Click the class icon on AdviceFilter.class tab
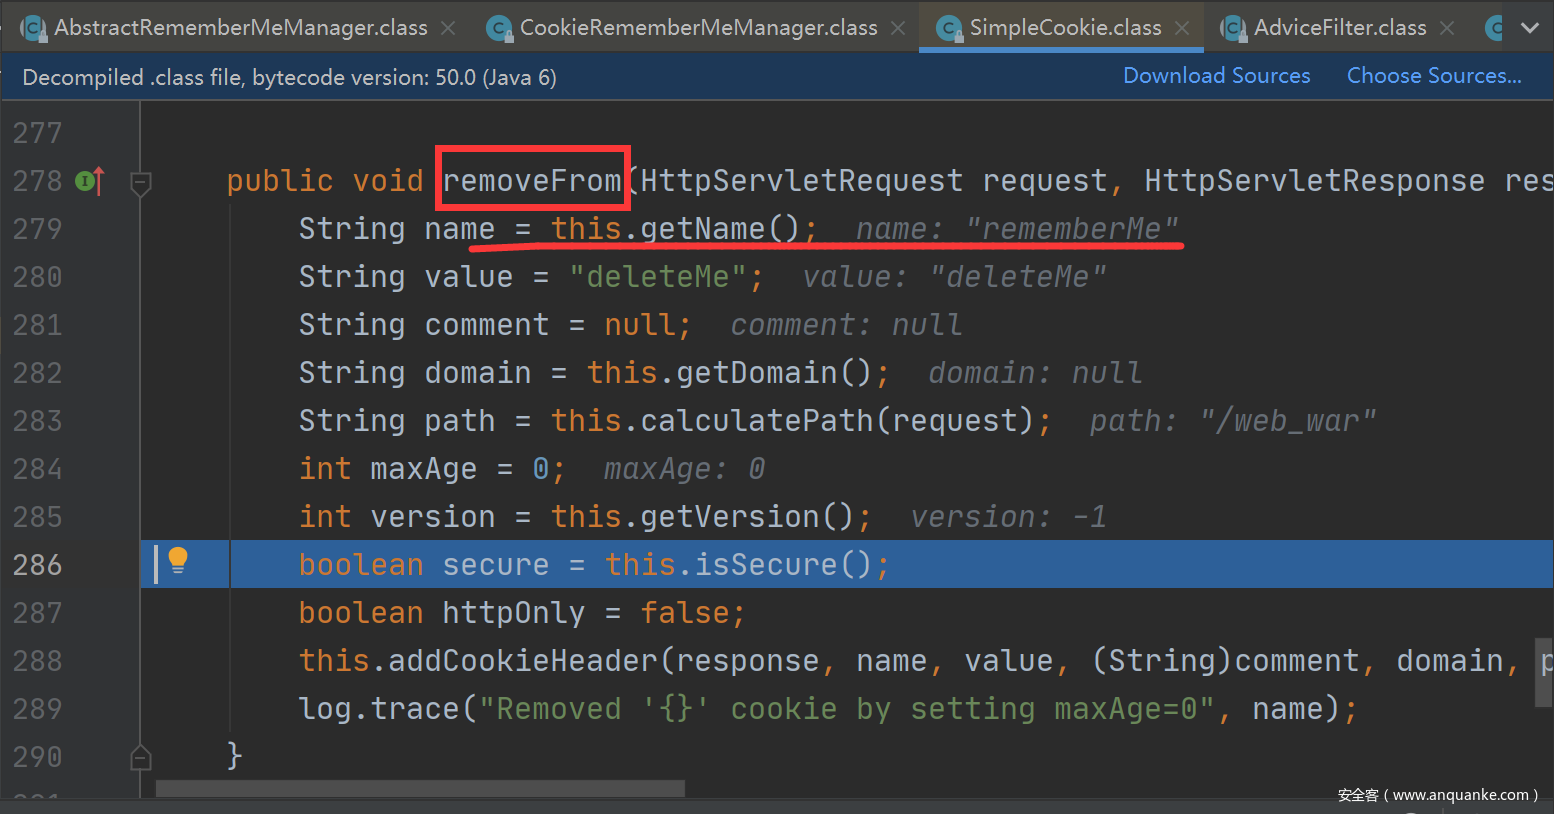 [1234, 28]
